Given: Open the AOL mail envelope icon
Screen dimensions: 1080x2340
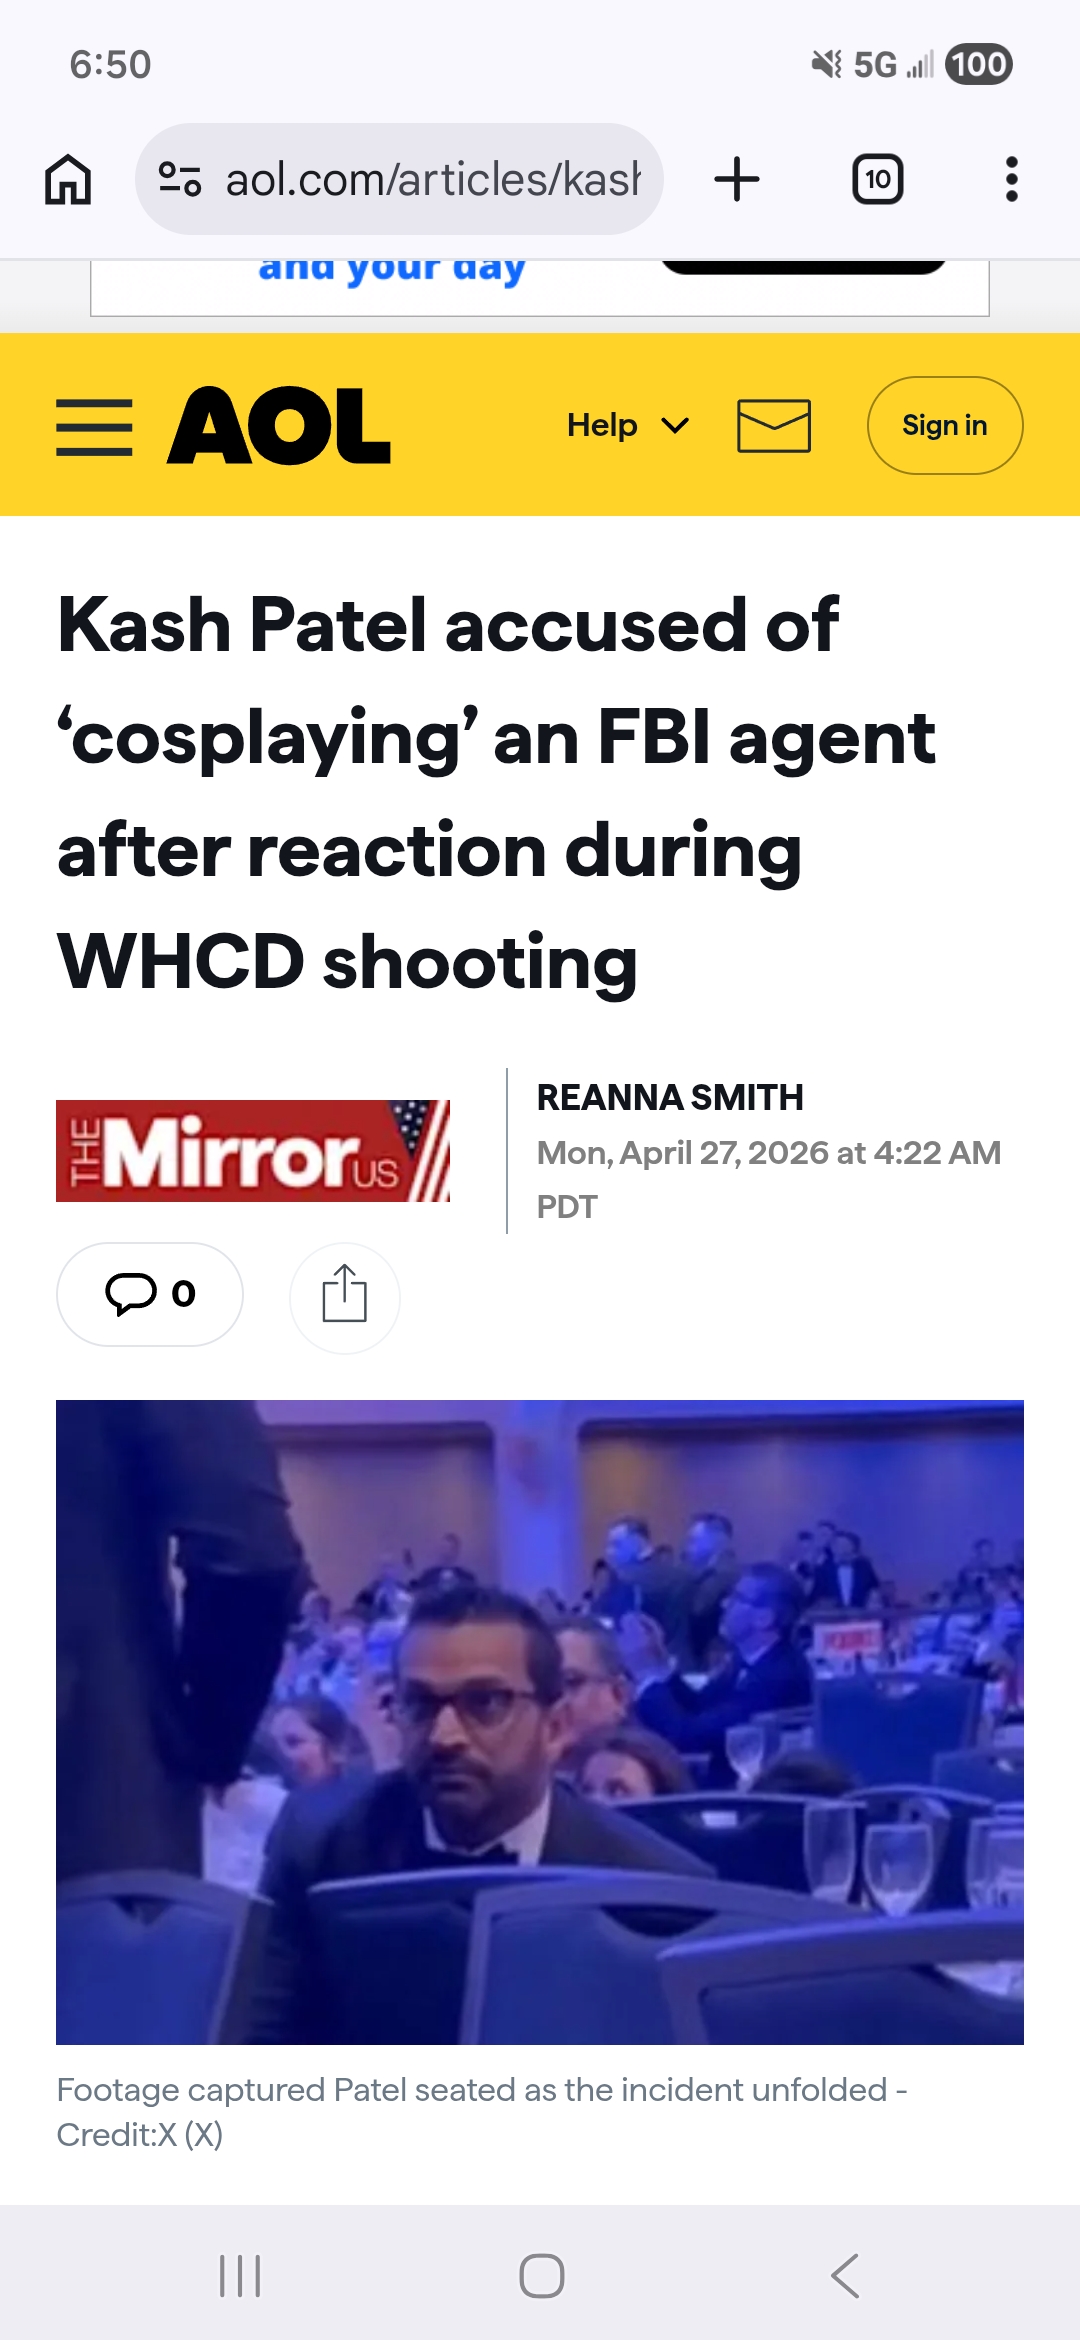Looking at the screenshot, I should 774,426.
